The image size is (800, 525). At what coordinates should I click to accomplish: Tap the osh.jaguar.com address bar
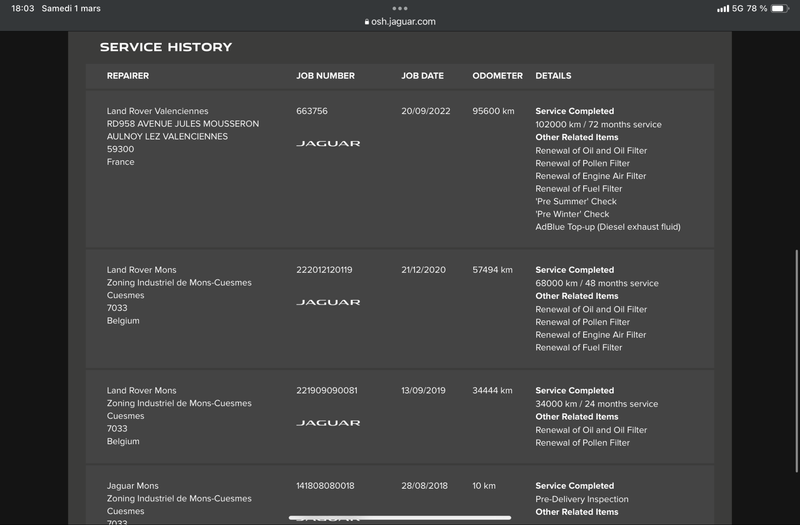400,21
